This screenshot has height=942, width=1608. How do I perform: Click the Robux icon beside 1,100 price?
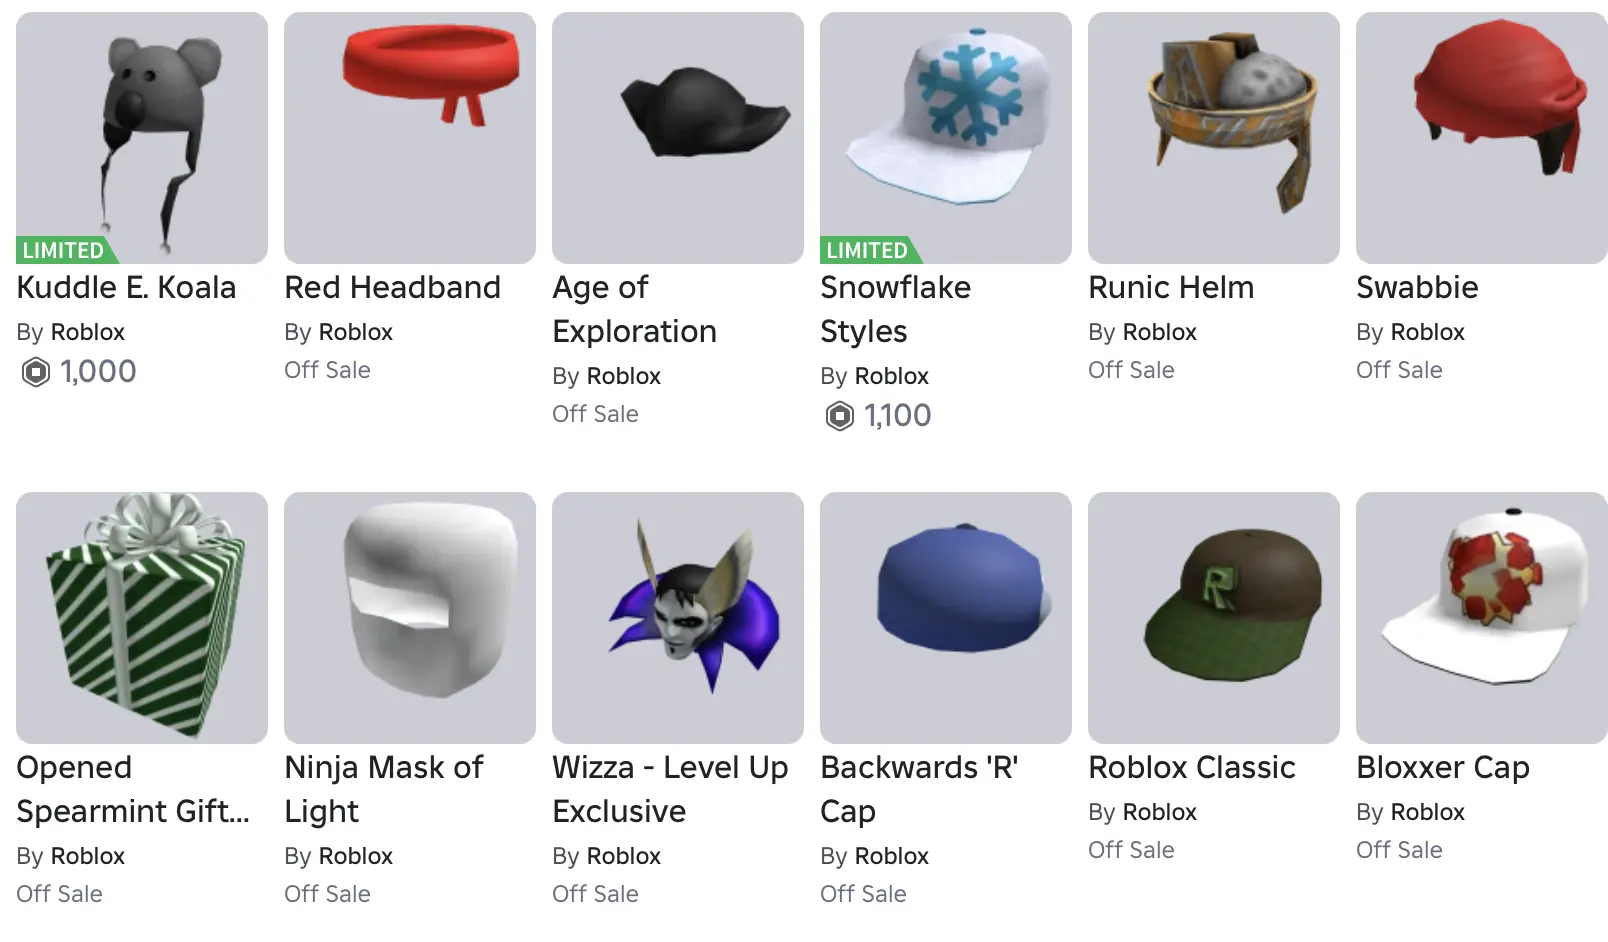point(840,416)
